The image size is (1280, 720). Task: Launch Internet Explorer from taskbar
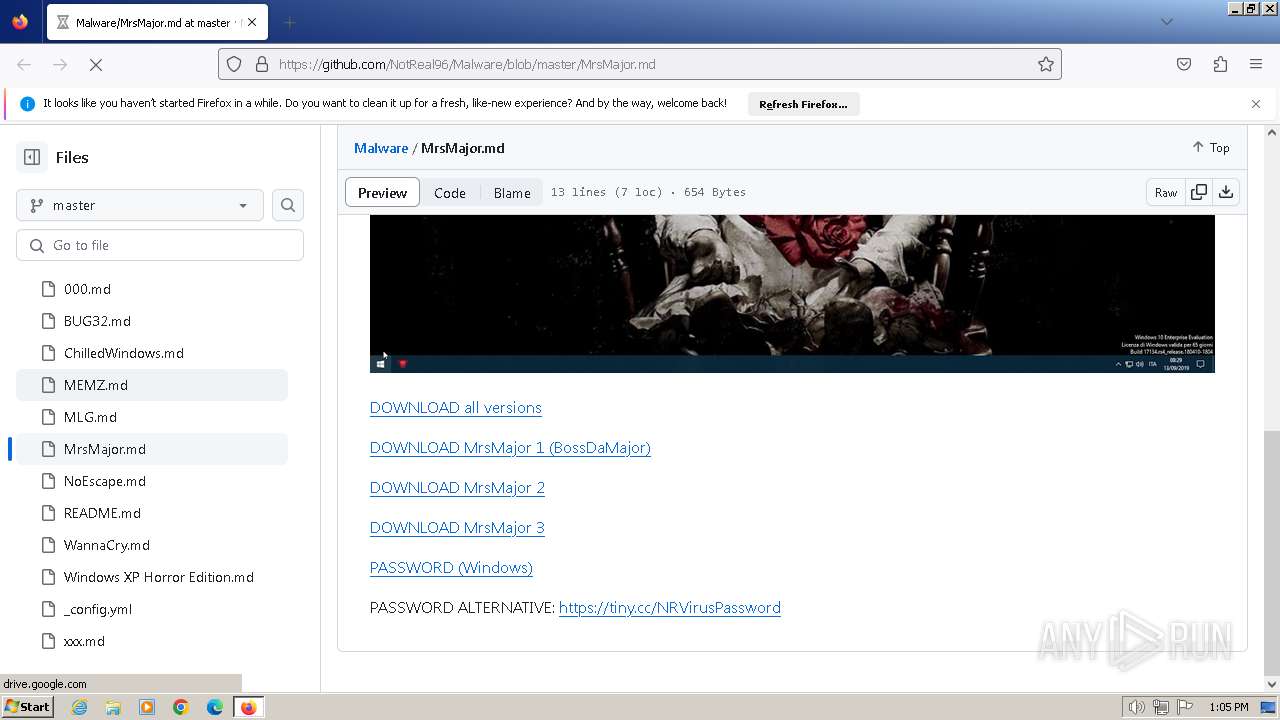pos(79,707)
